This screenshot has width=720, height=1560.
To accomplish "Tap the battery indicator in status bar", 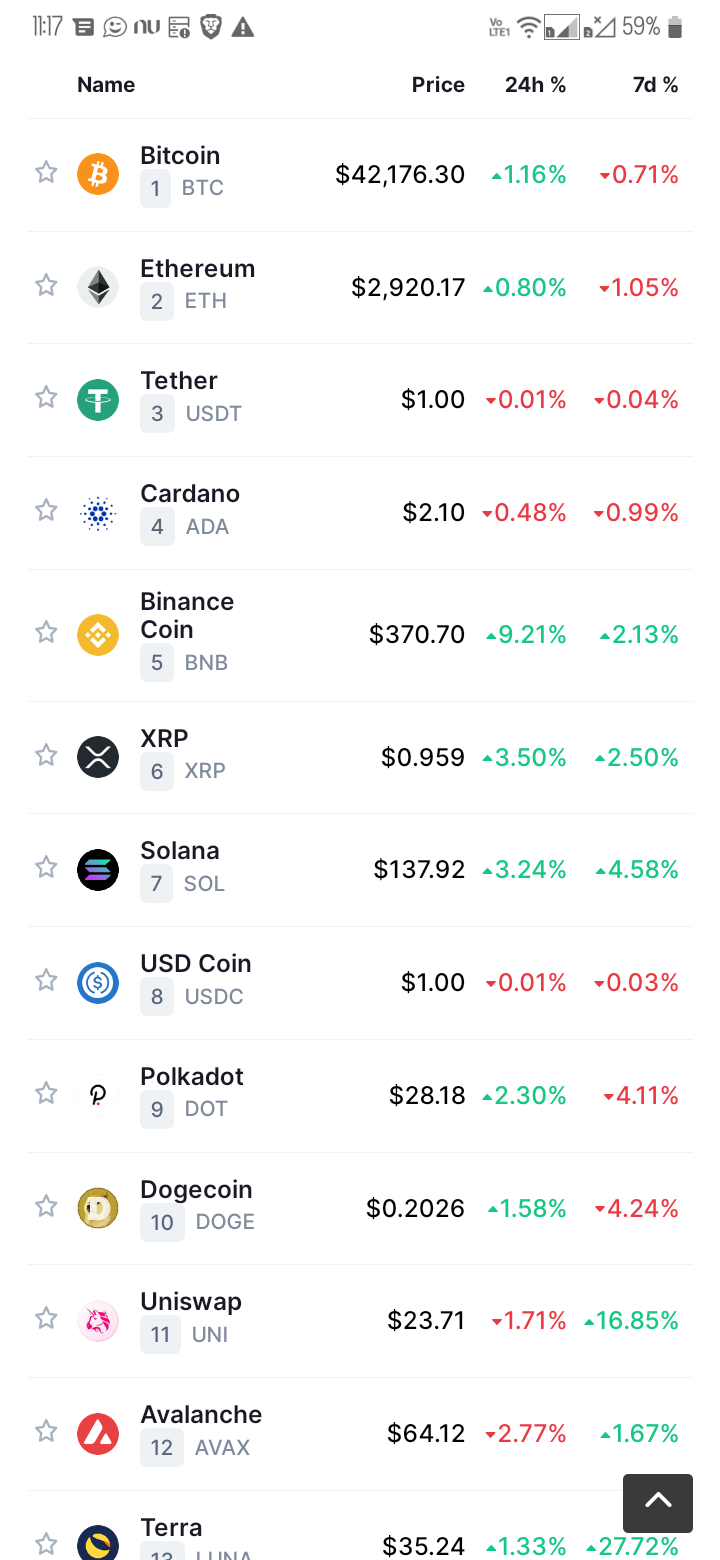I will click(675, 28).
